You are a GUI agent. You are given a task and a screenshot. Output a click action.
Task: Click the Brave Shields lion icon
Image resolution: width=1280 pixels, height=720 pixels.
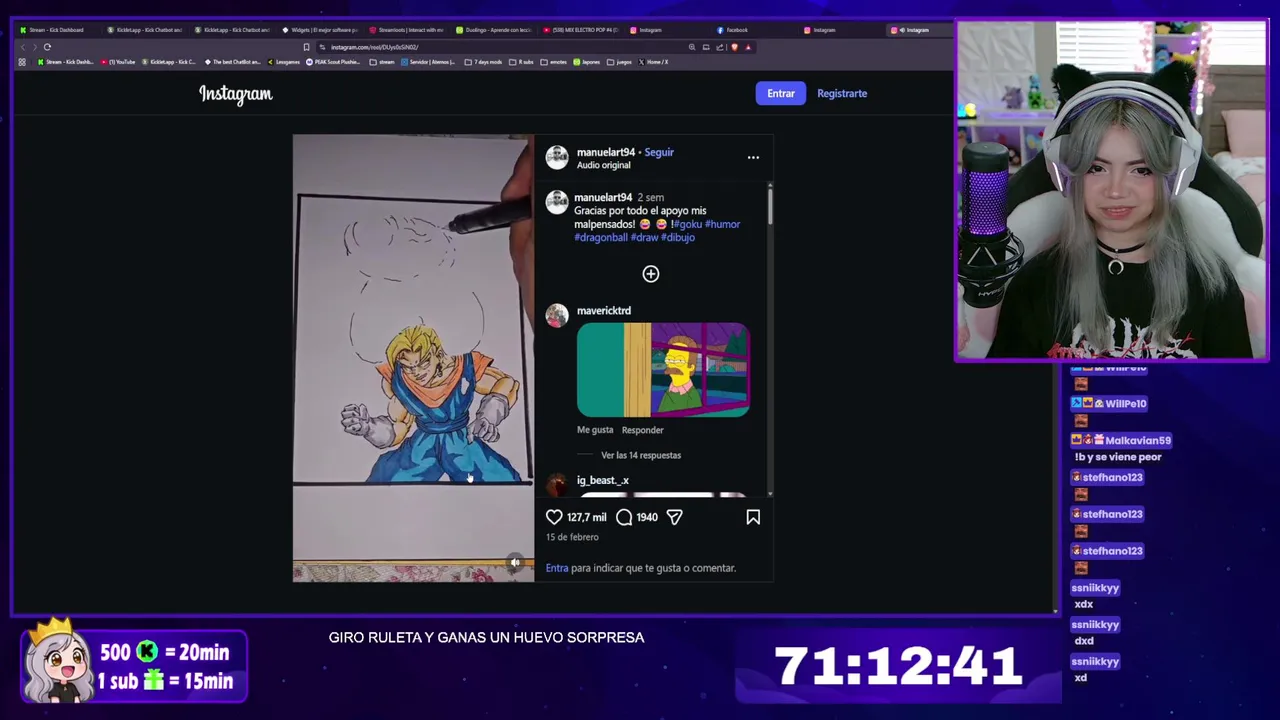pos(734,47)
